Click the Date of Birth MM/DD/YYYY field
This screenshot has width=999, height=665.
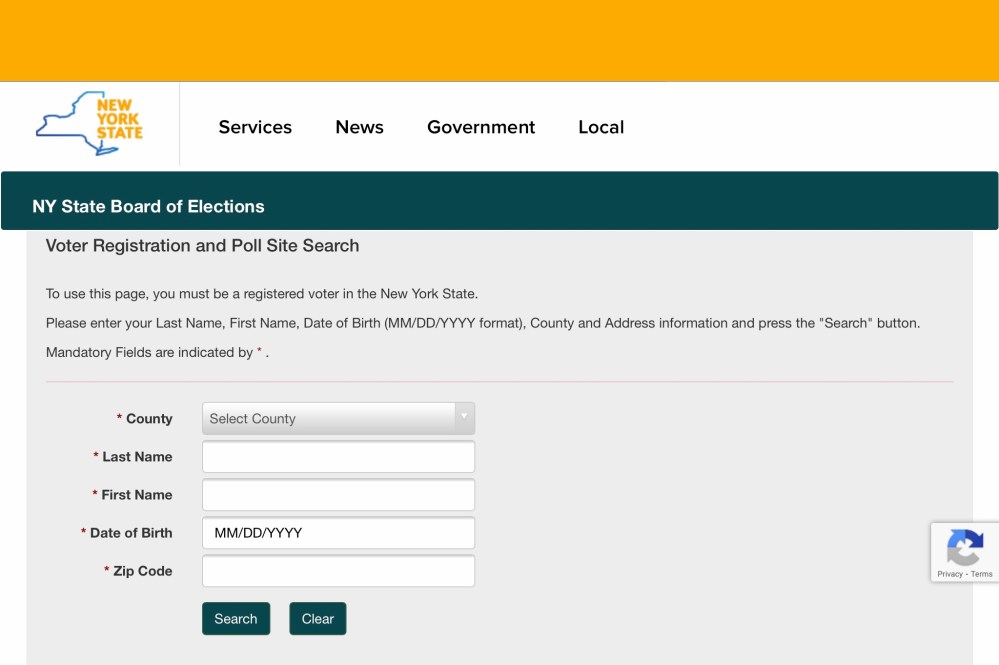[338, 533]
